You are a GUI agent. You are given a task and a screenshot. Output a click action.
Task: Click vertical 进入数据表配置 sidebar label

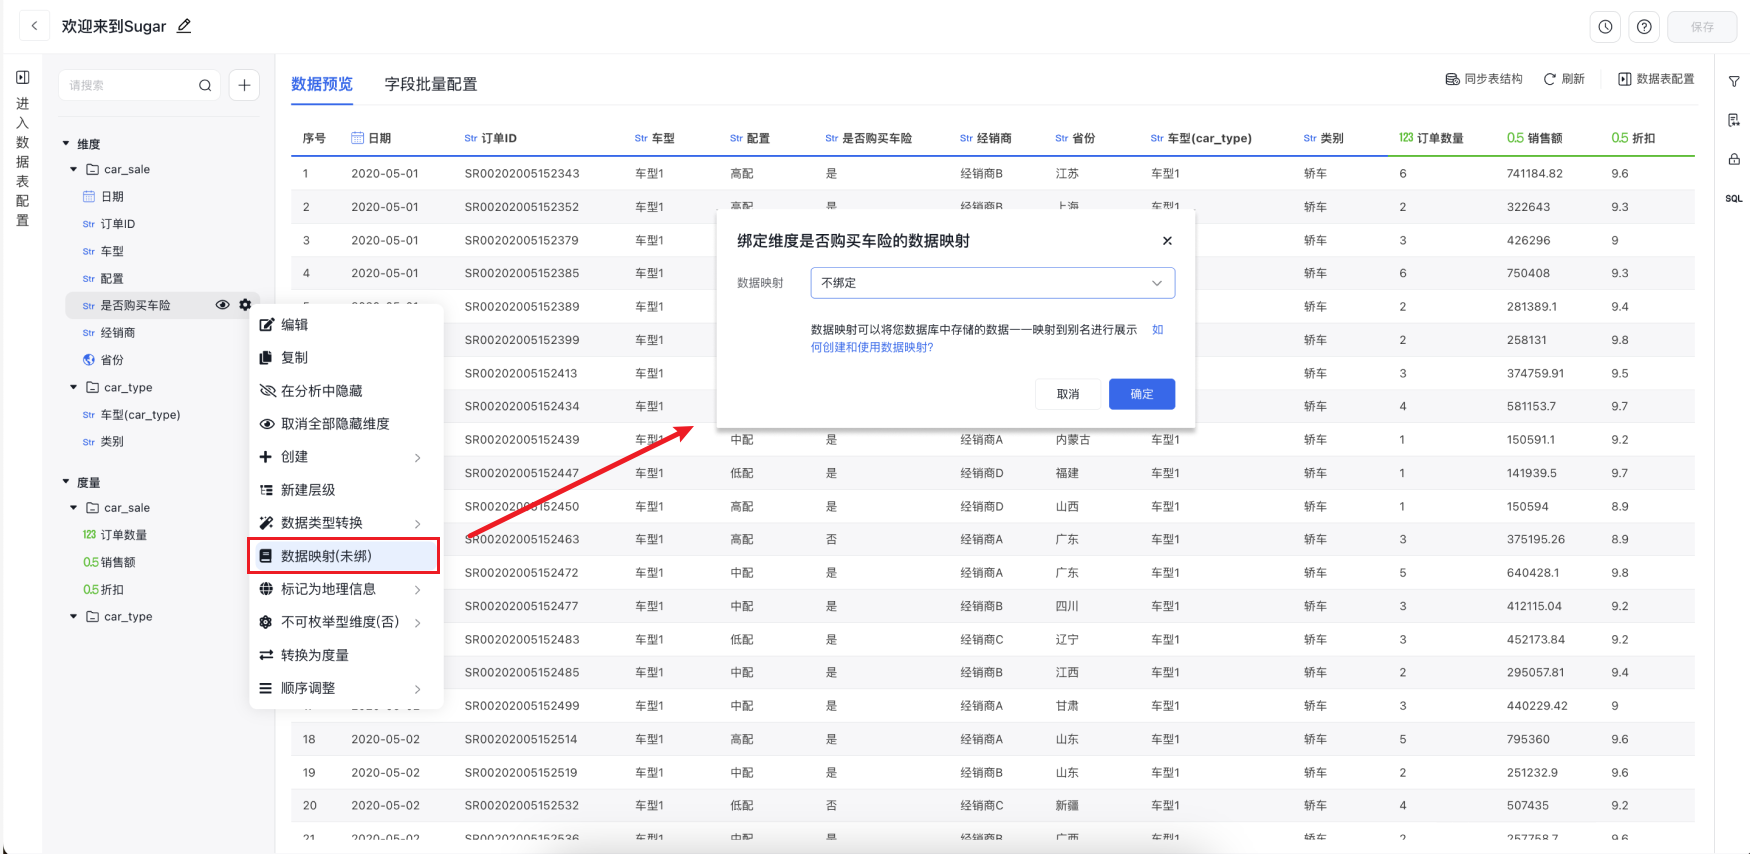pyautogui.click(x=23, y=162)
